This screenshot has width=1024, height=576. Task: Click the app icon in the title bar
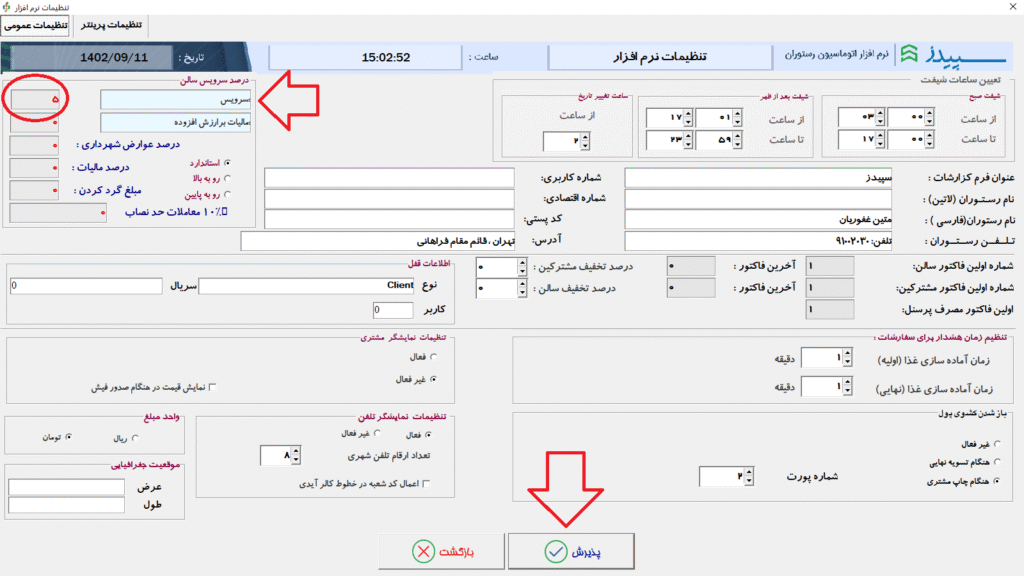(x=9, y=7)
